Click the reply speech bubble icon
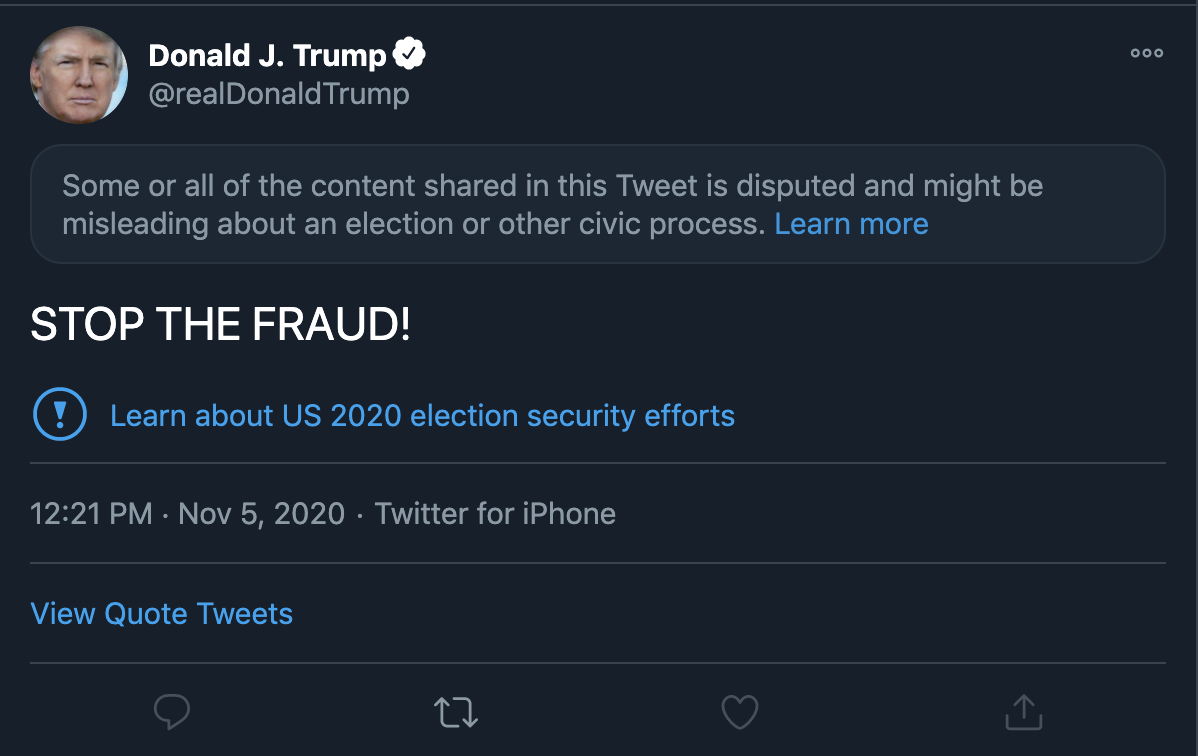 (172, 712)
